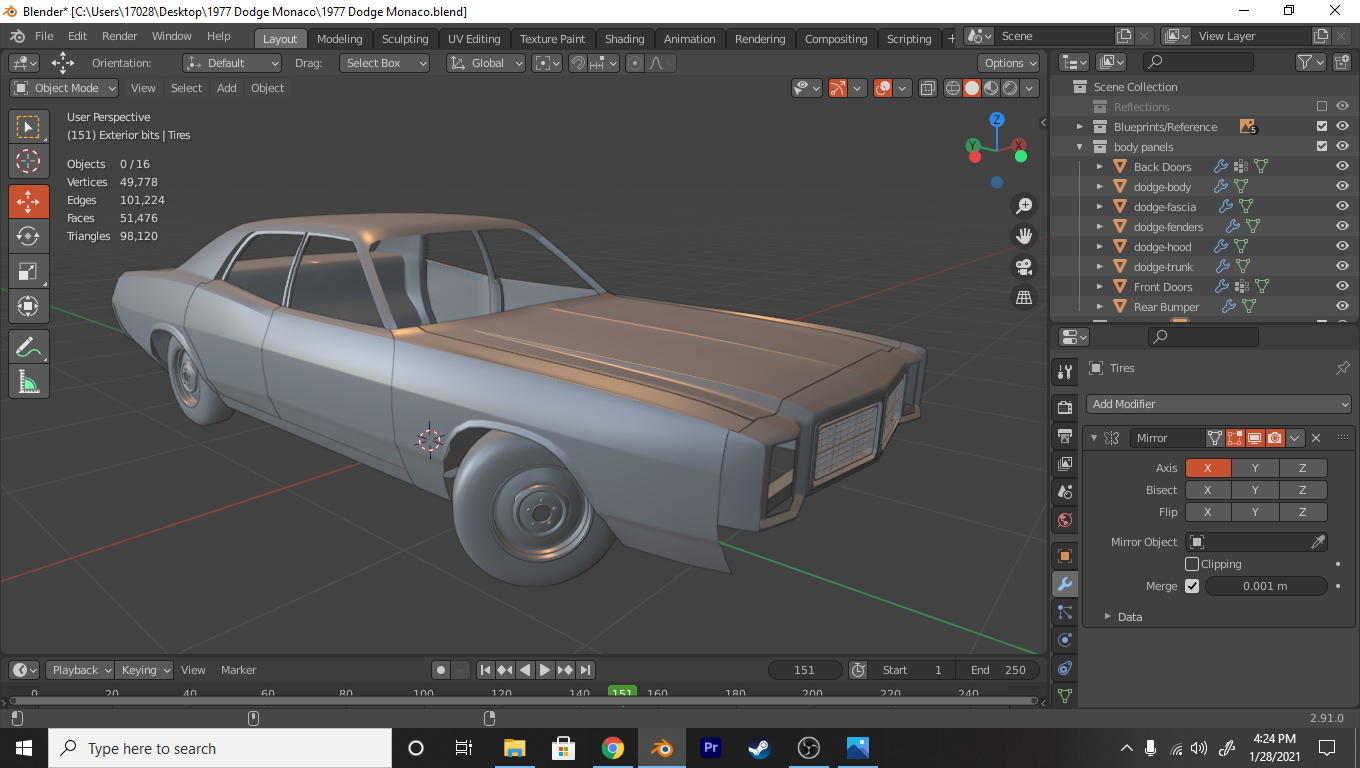Uncheck the Blueprints/Reference collection checkbox
Screen dimensions: 1360x768
(x=1322, y=126)
